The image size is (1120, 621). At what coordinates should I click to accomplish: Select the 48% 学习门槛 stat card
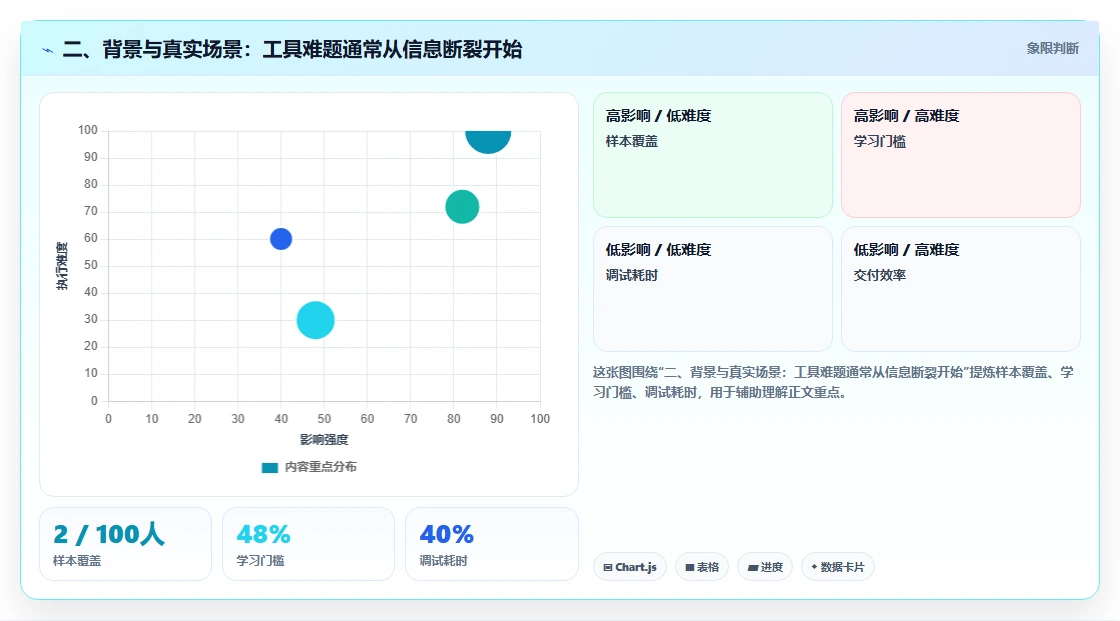click(x=309, y=544)
